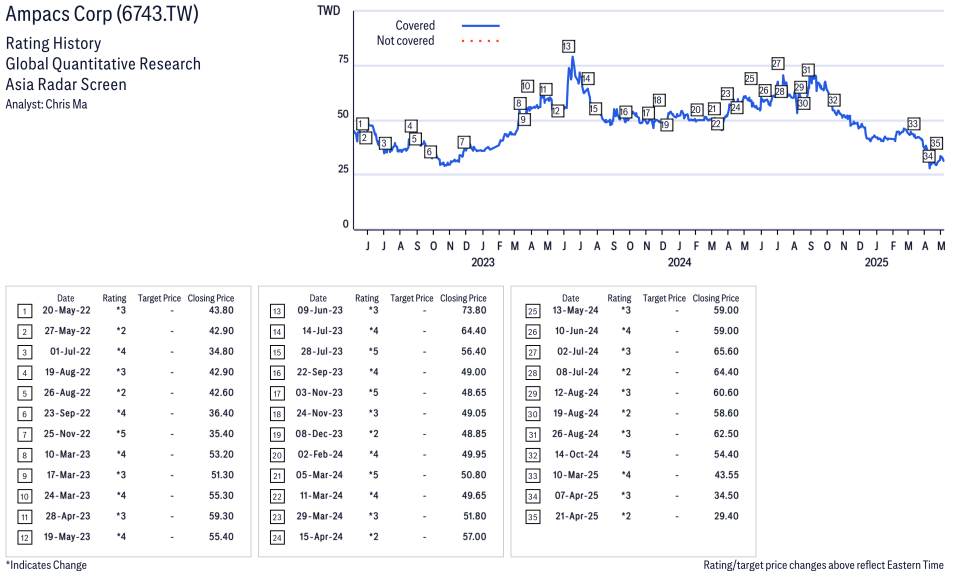
Task: Select the date 25-Nov-22 in the table
Action: click(x=67, y=434)
